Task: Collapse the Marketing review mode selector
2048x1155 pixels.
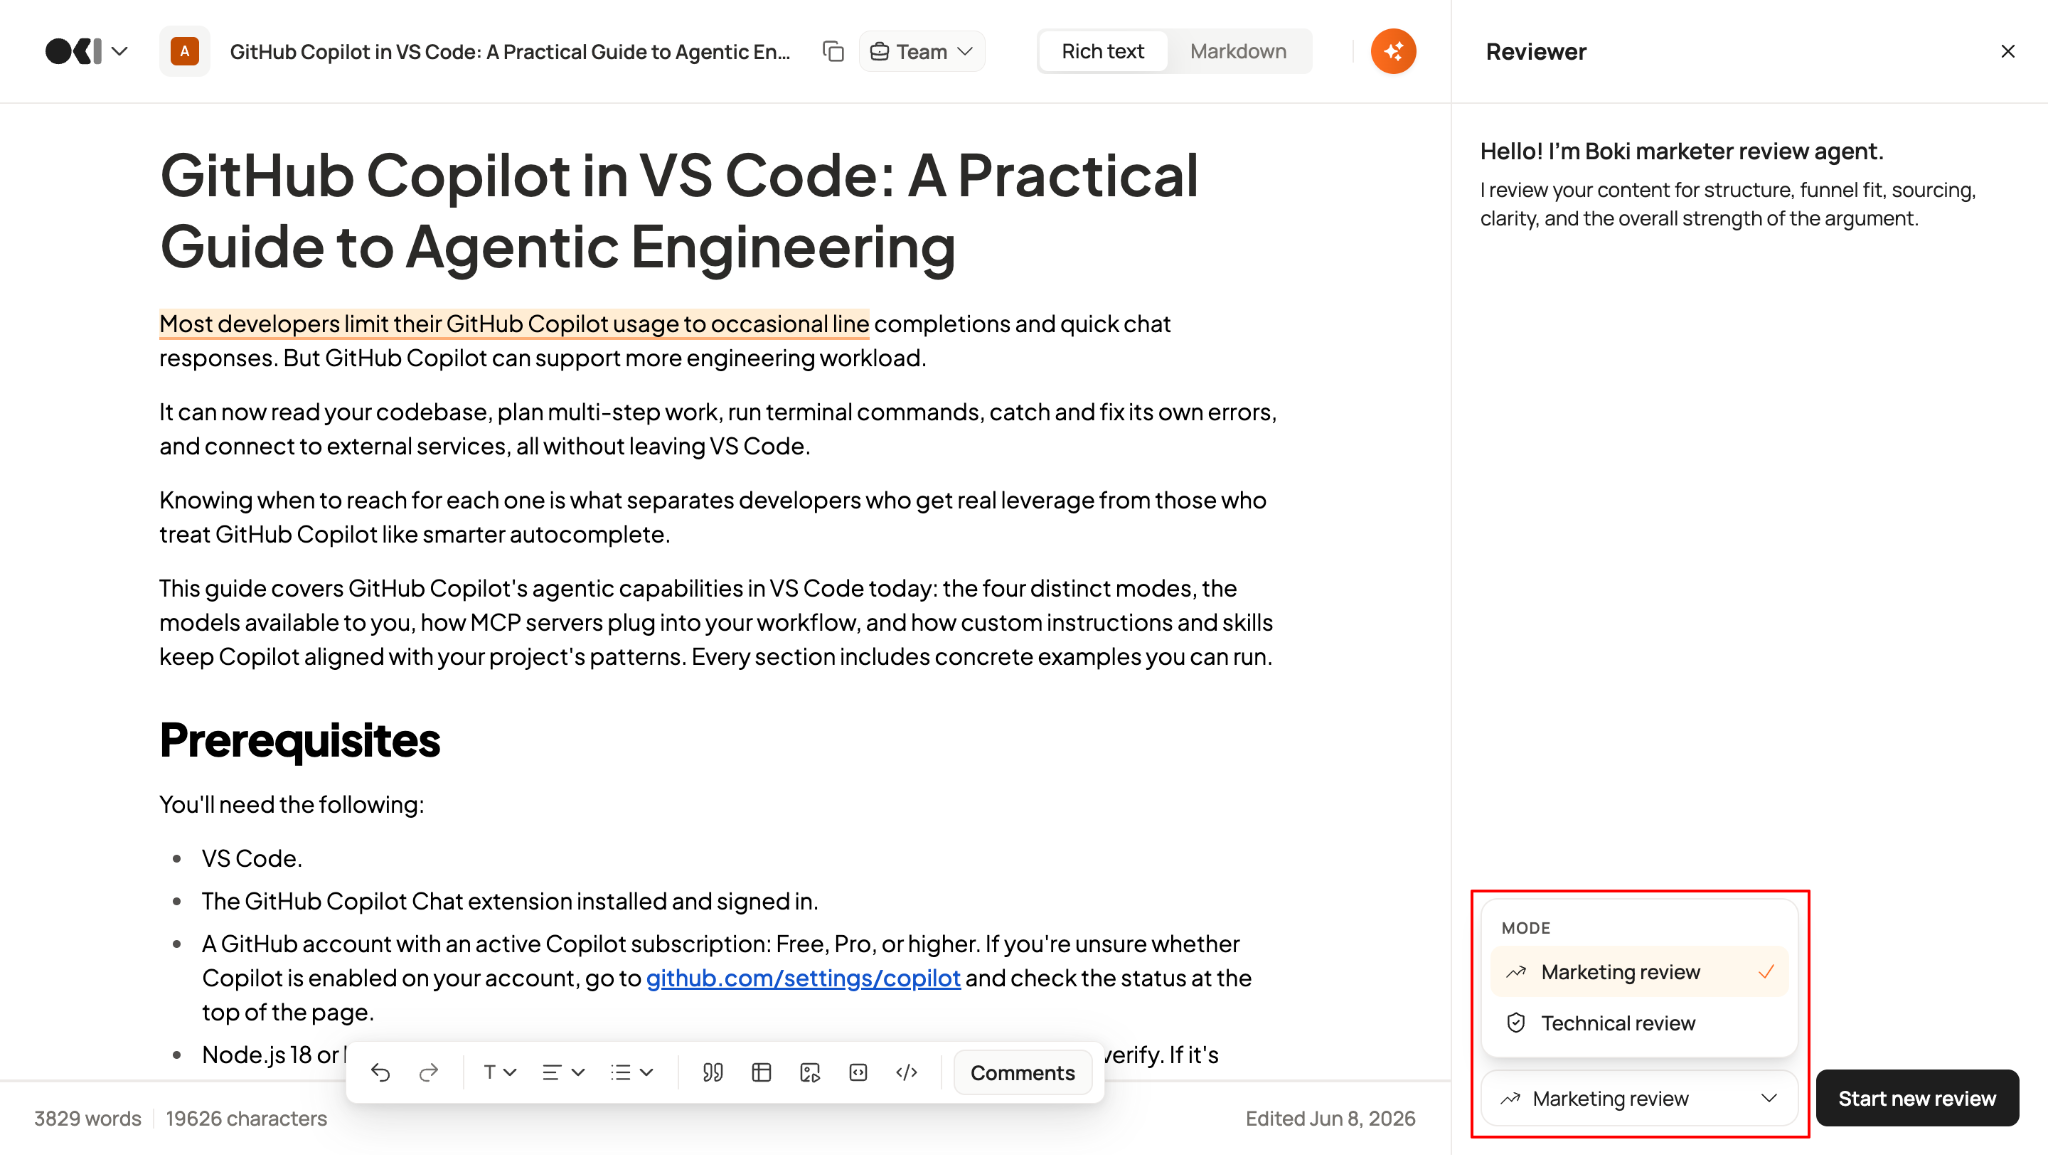Action: tap(1639, 1098)
